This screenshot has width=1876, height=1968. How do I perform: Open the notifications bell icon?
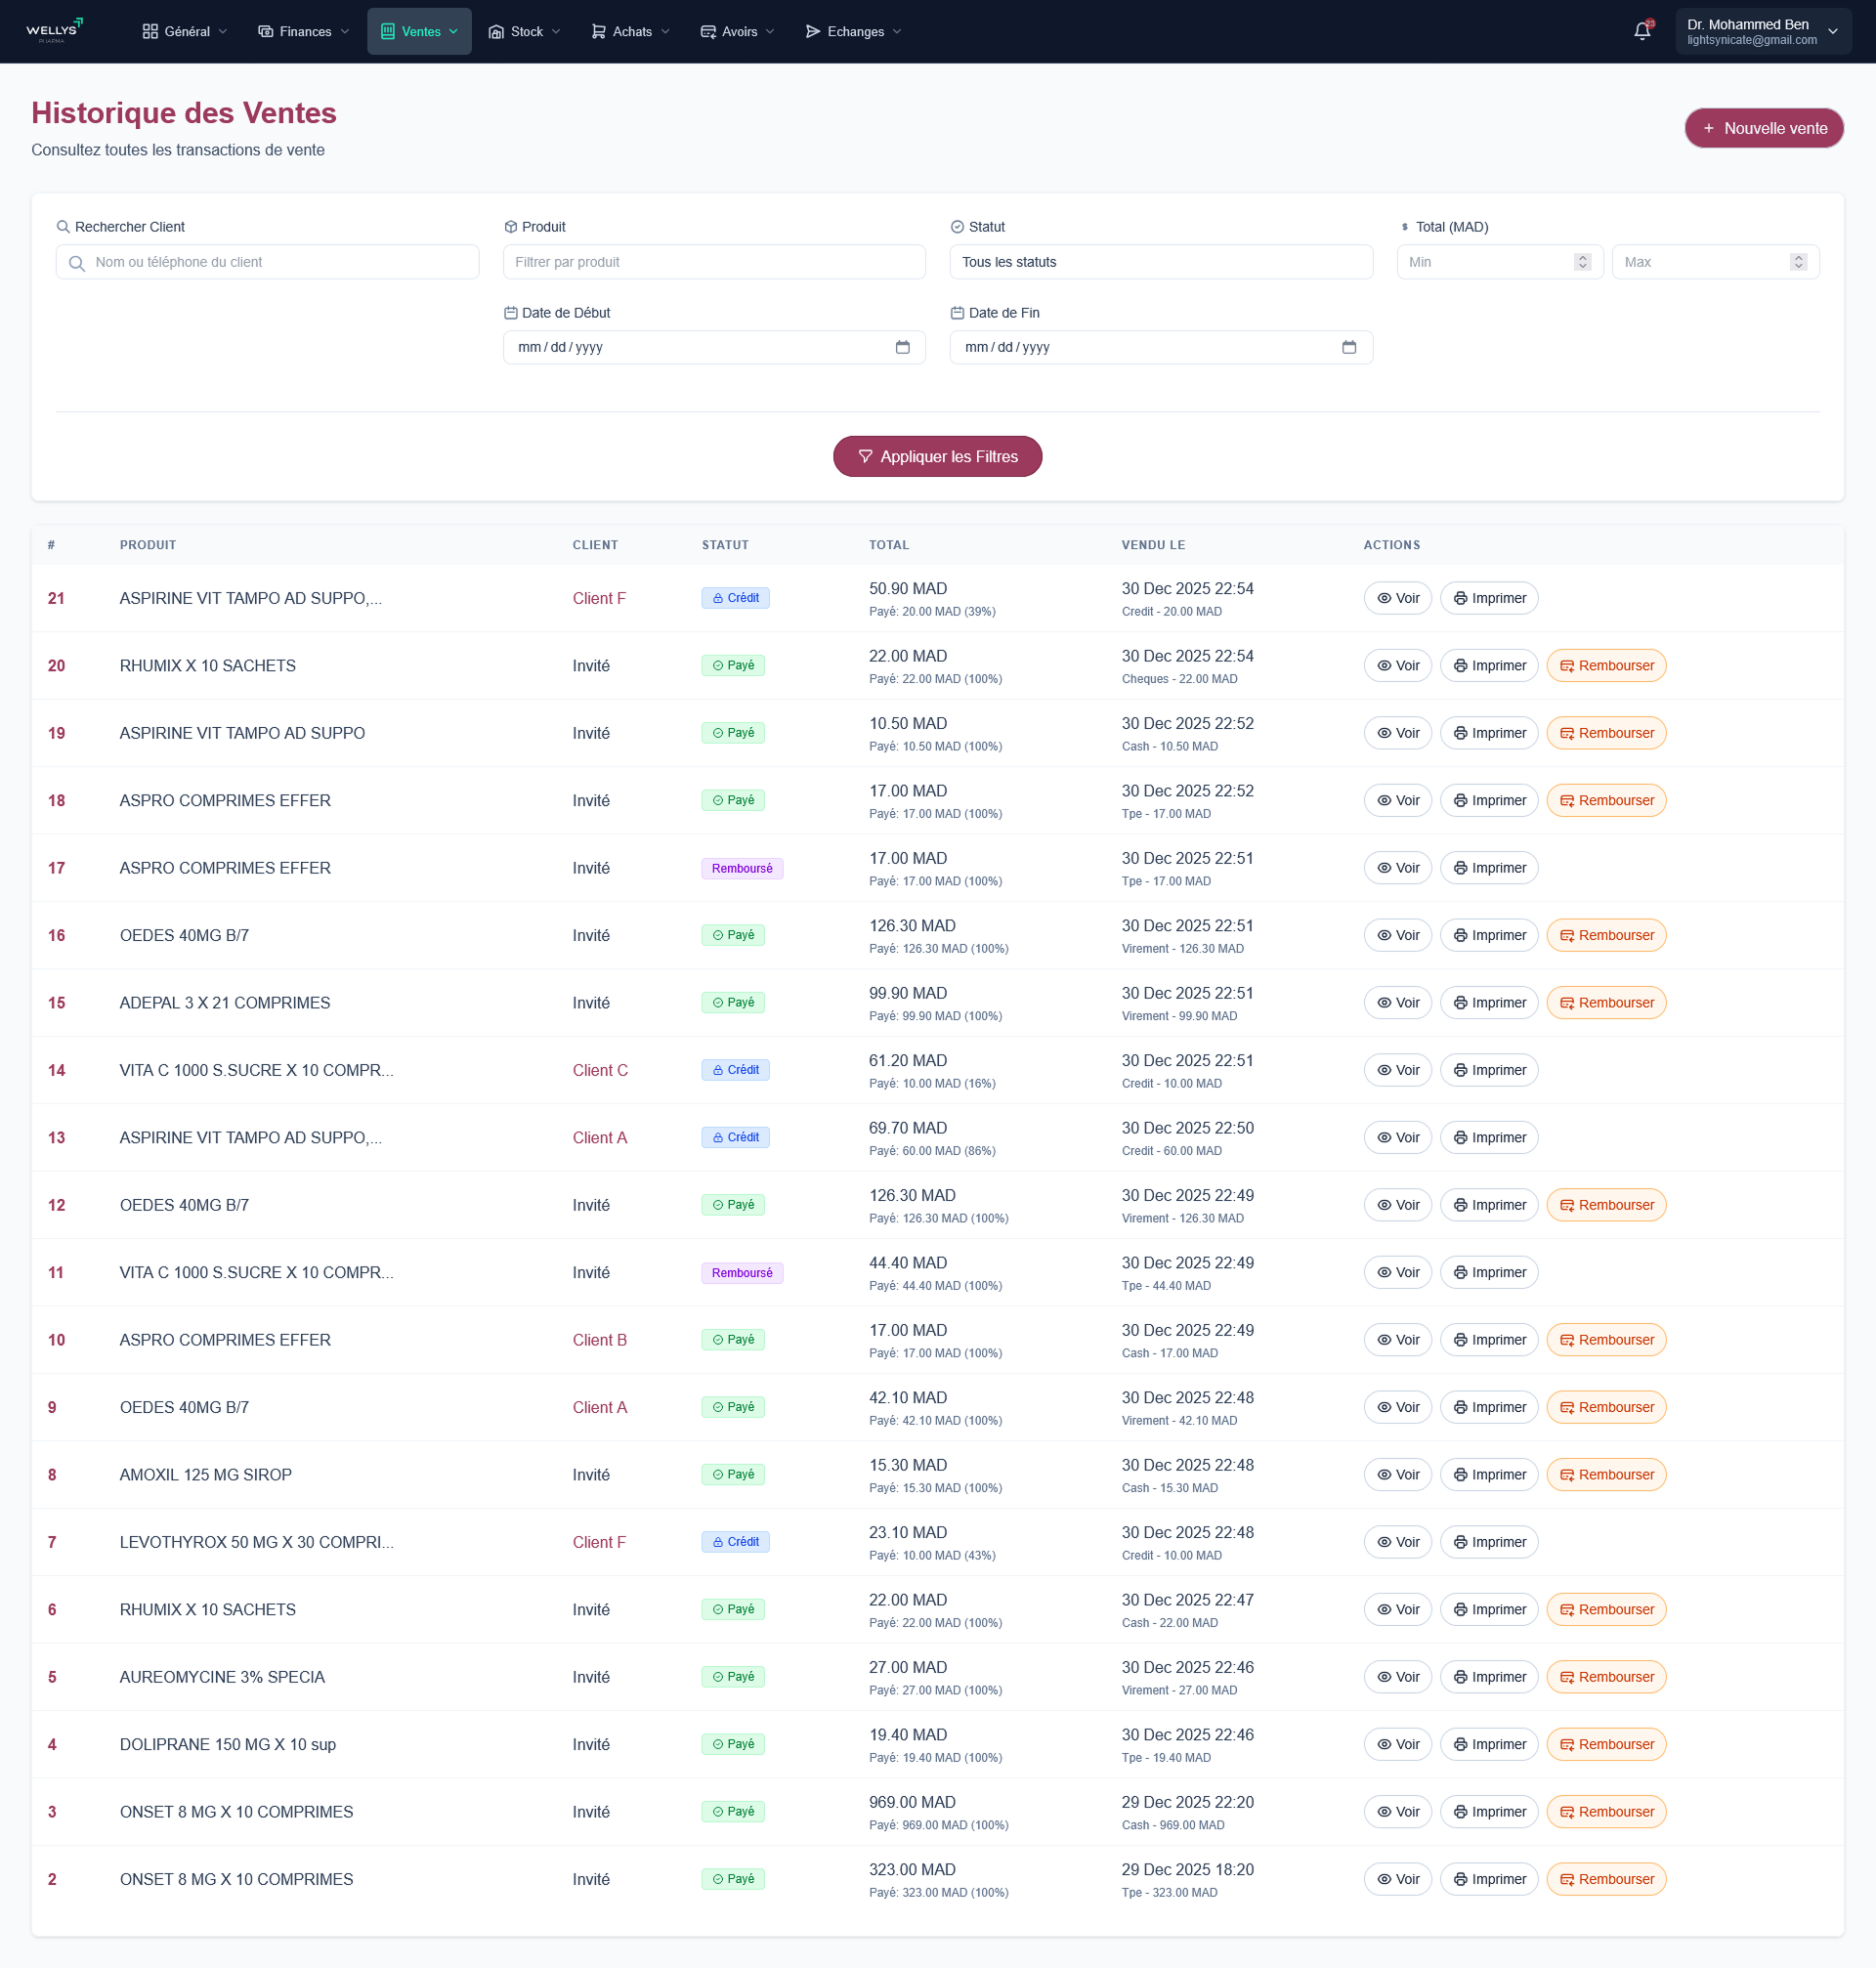tap(1641, 31)
